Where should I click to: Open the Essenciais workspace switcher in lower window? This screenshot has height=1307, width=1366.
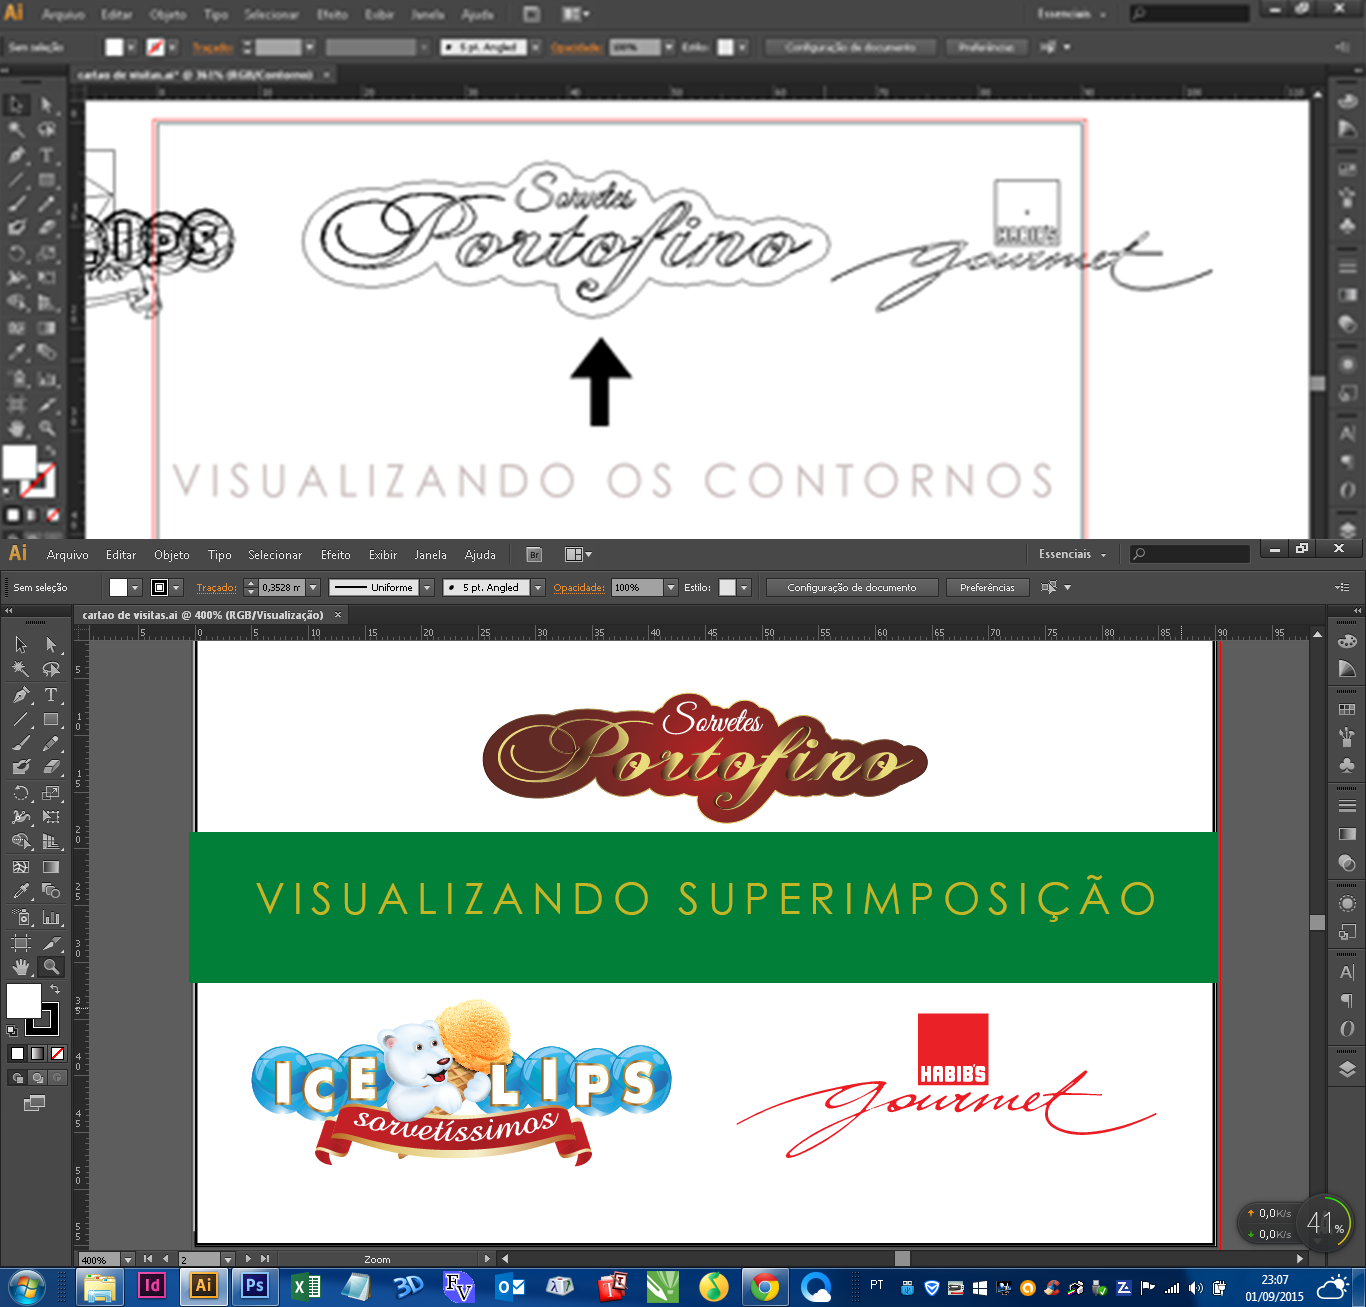(1073, 554)
